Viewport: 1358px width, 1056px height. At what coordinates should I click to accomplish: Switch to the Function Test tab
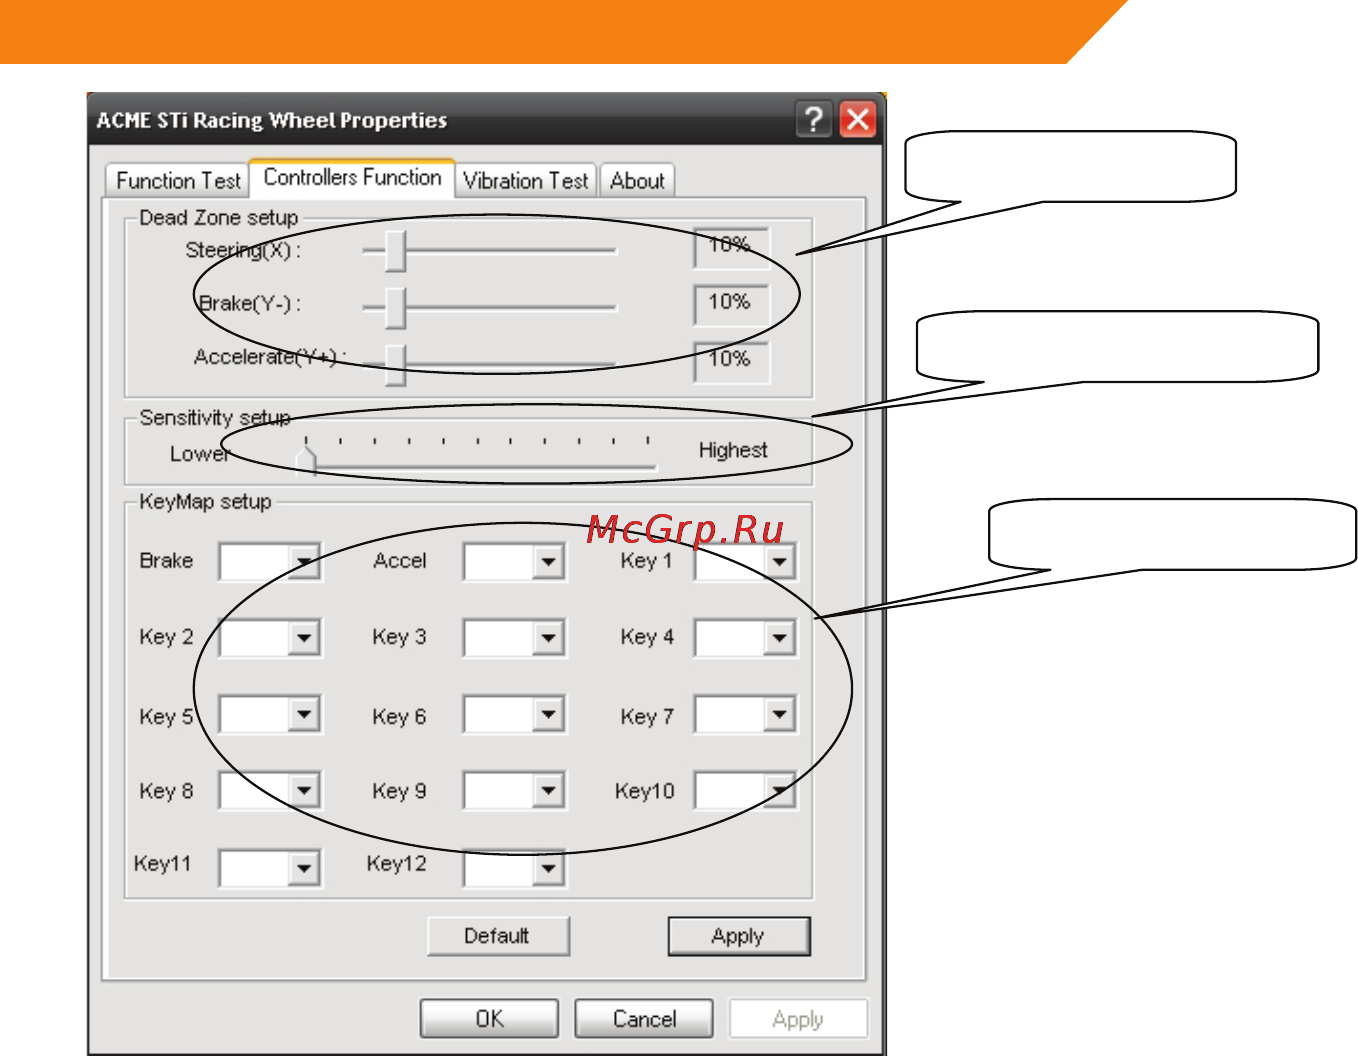[x=178, y=181]
